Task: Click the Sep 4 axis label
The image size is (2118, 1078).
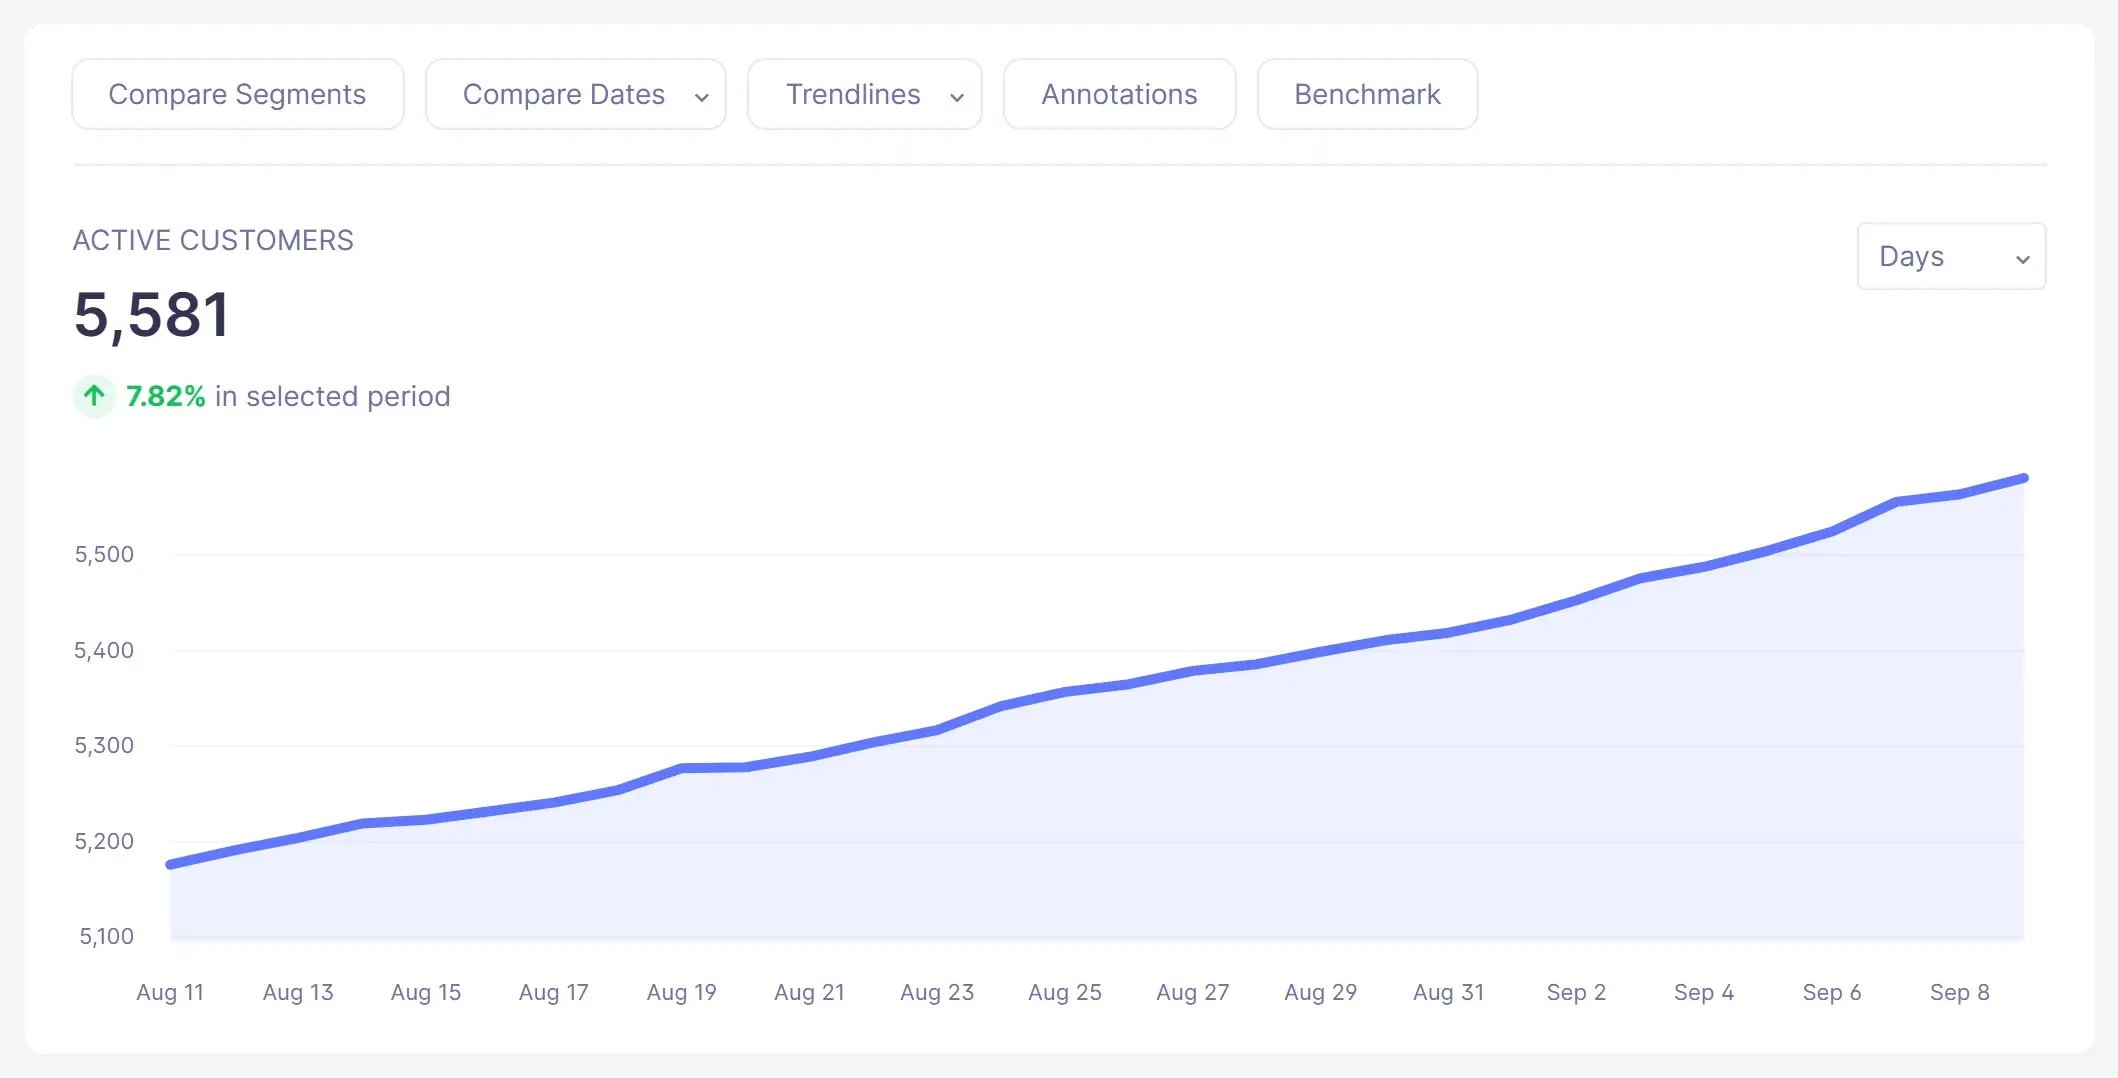Action: pyautogui.click(x=1704, y=992)
